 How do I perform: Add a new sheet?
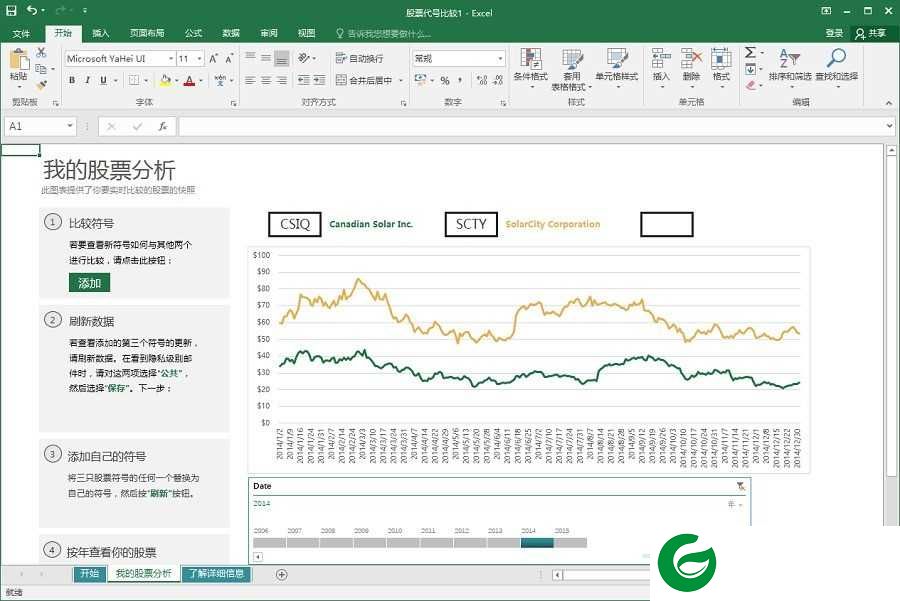click(281, 574)
